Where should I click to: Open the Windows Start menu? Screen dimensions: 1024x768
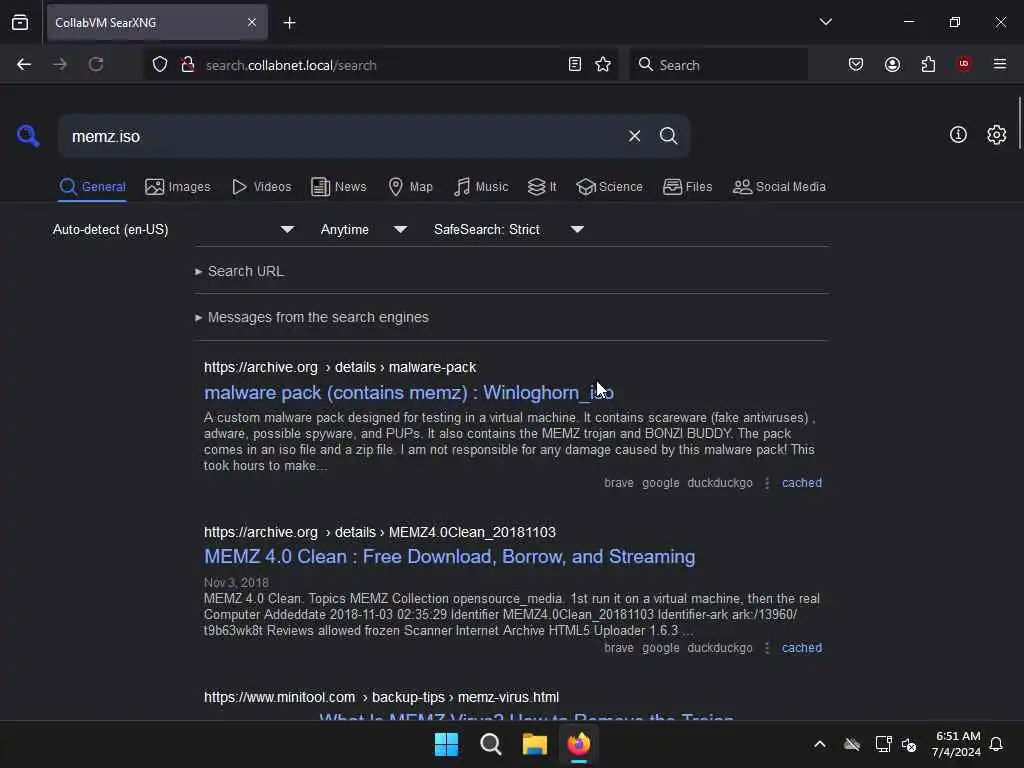(447, 744)
